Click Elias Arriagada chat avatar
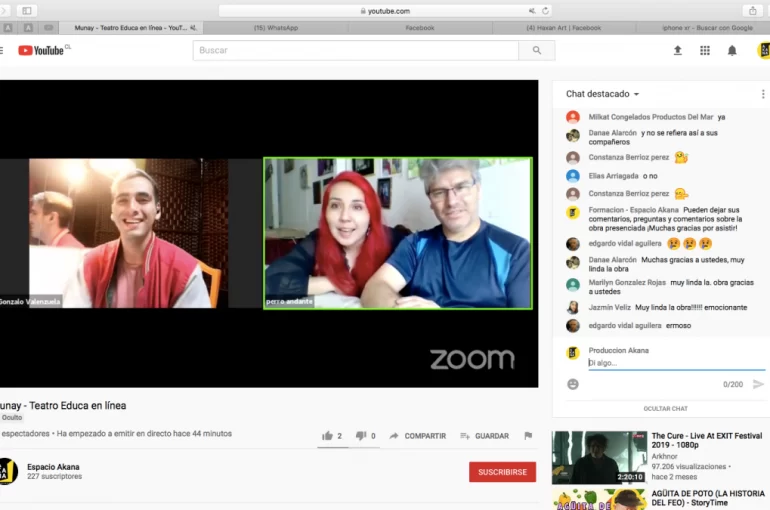This screenshot has width=770, height=510. click(x=573, y=176)
